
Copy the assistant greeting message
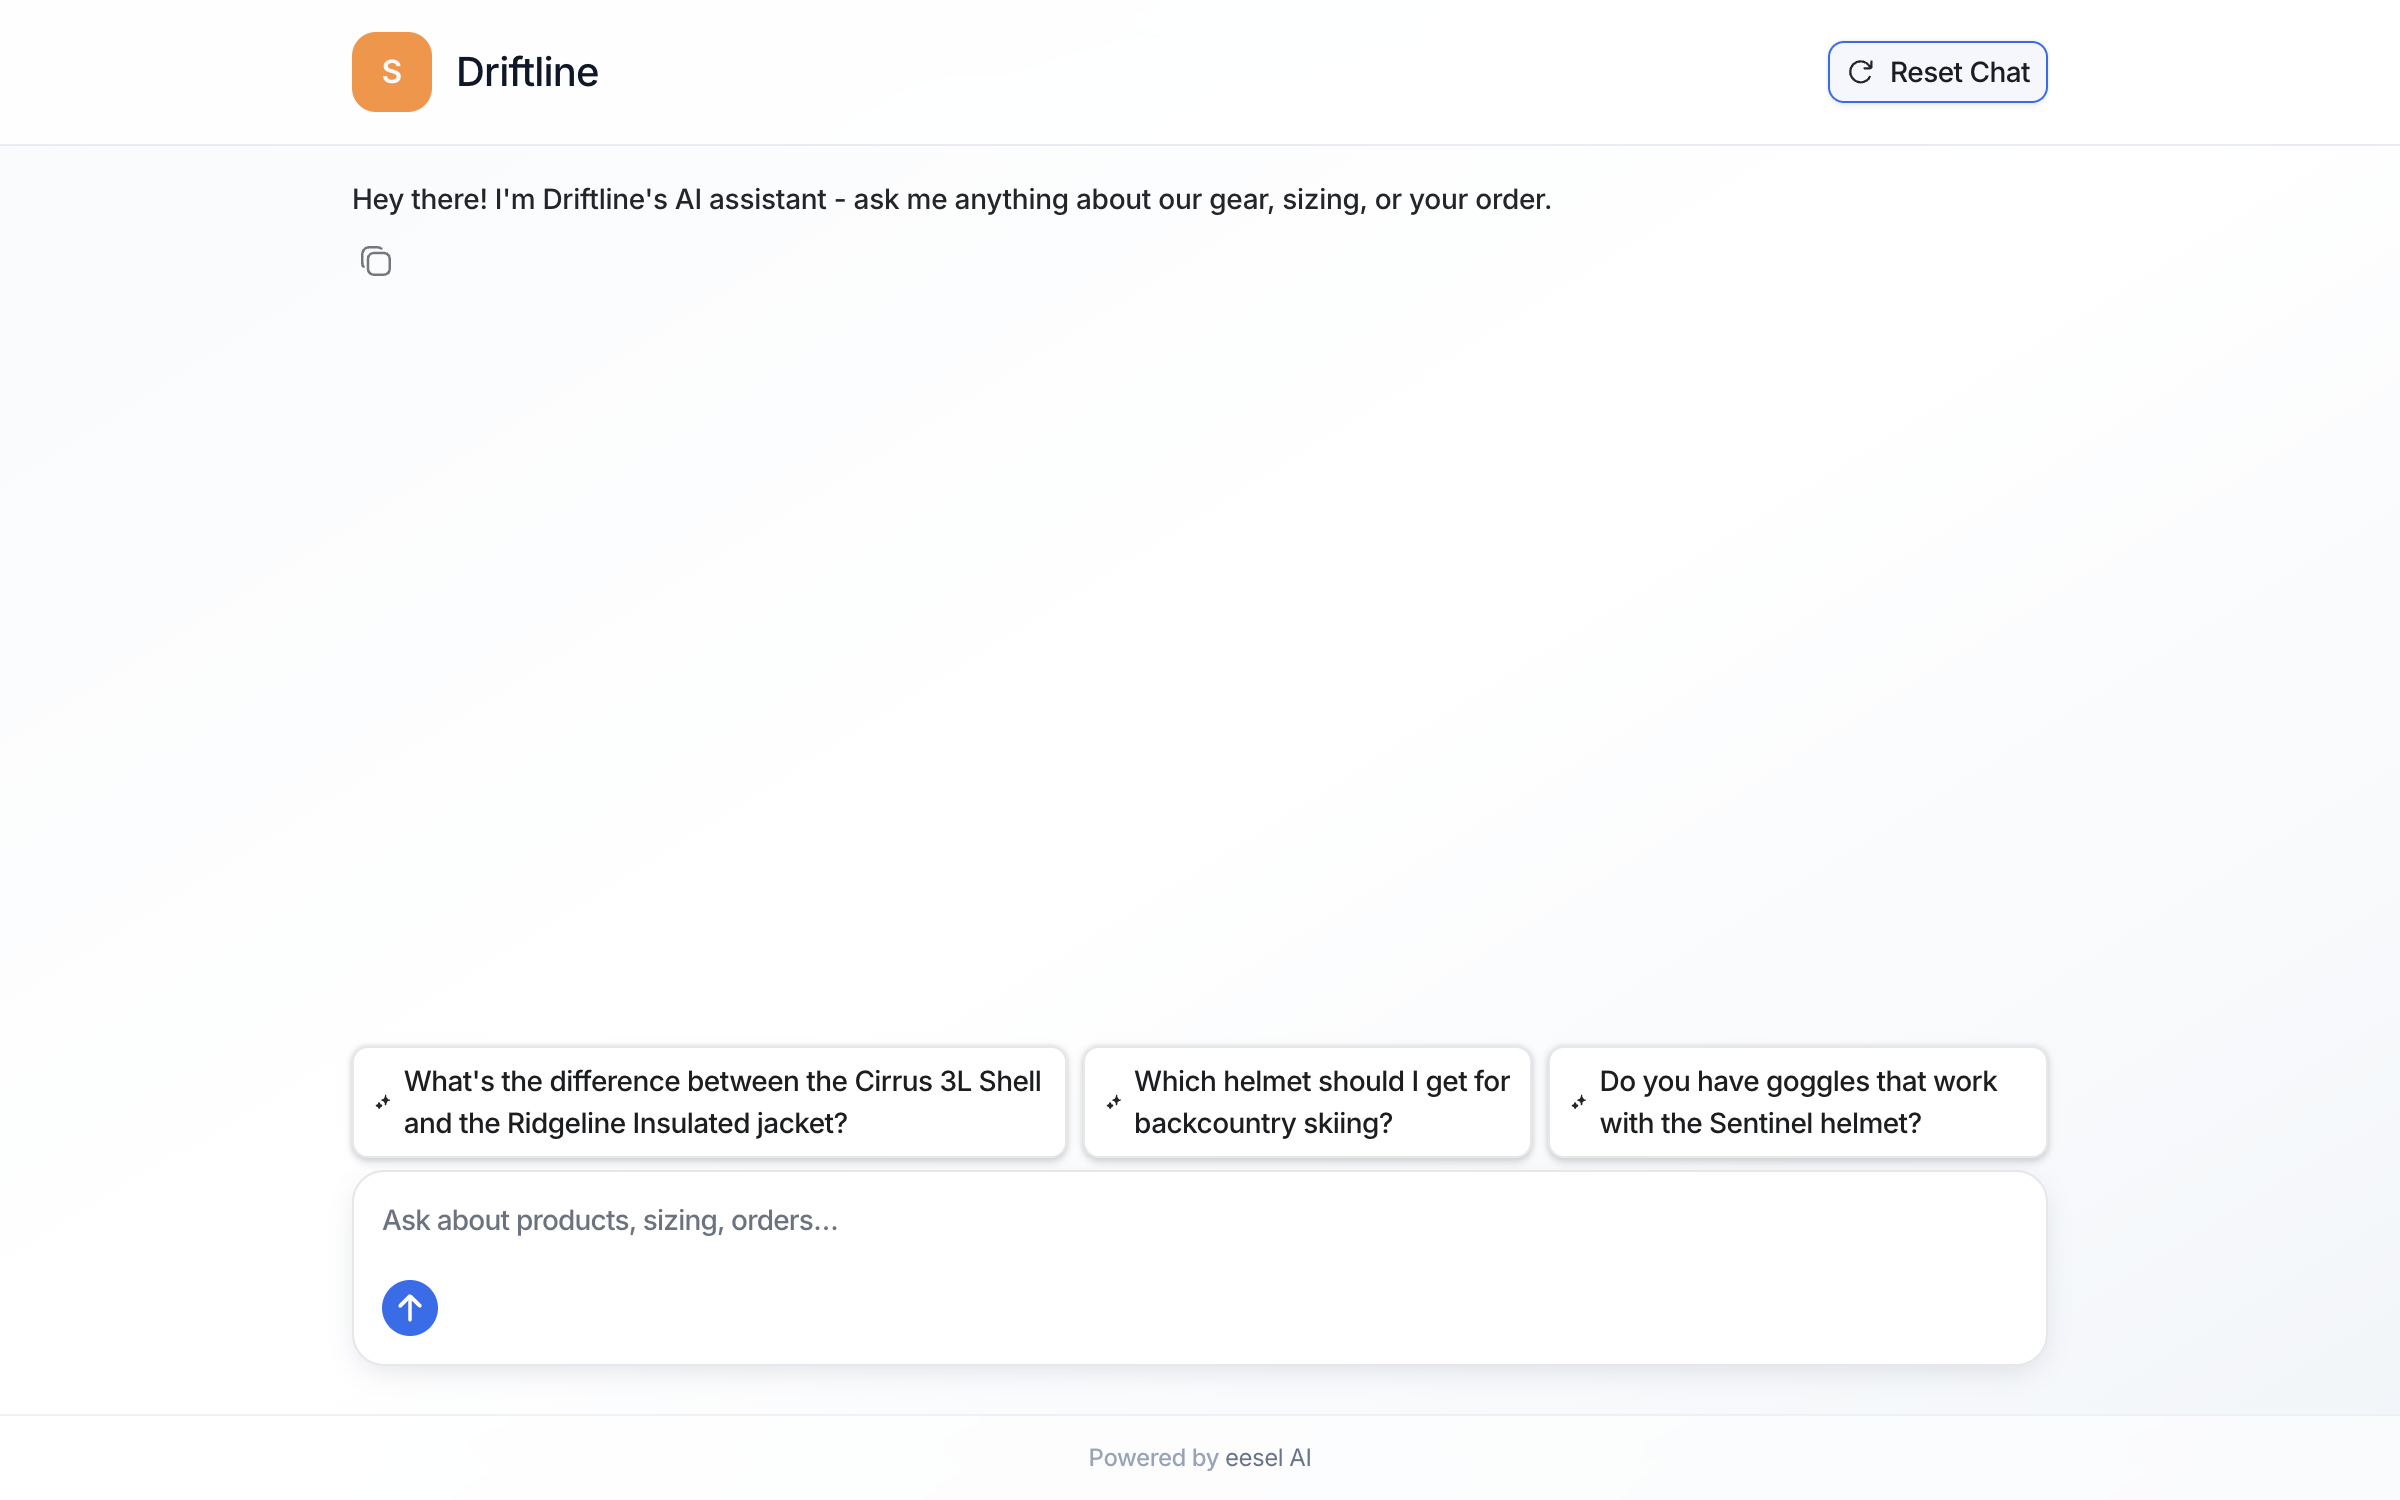pyautogui.click(x=376, y=261)
